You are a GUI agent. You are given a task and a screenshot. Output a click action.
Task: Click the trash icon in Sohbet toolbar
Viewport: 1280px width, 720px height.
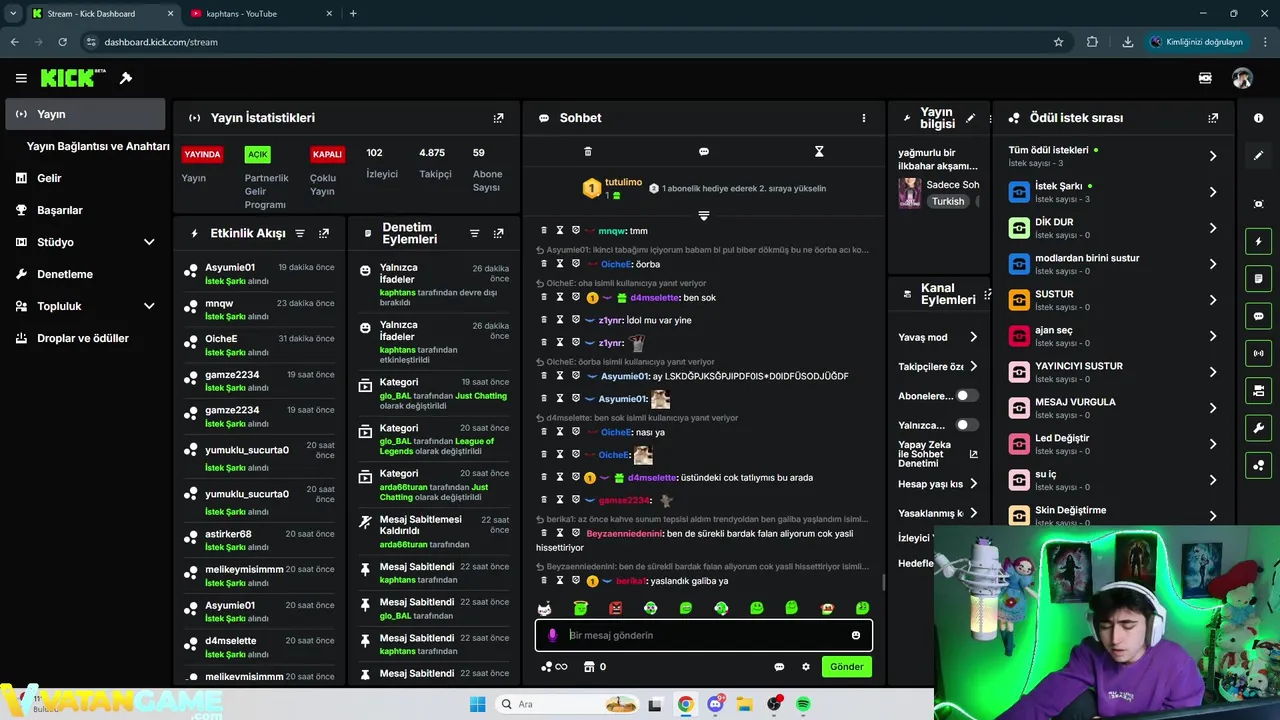(x=588, y=152)
